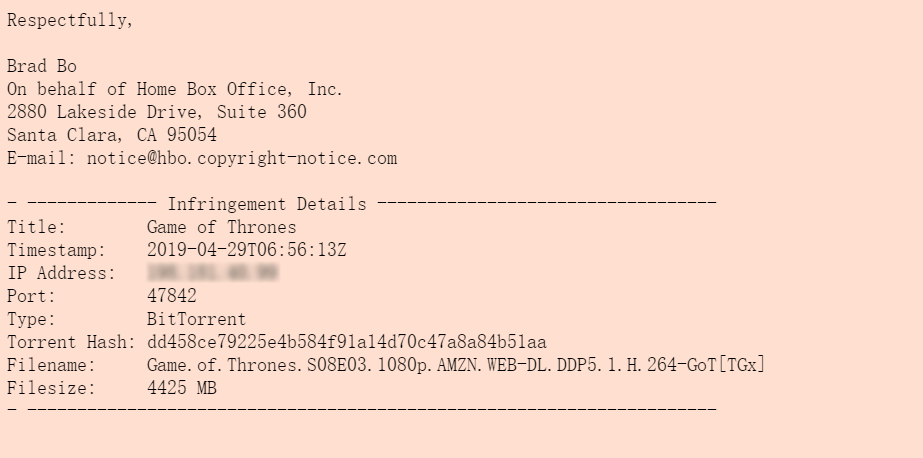This screenshot has width=923, height=458.
Task: Click the Game.of.Thrones.S08E03 filename
Action: click(455, 365)
